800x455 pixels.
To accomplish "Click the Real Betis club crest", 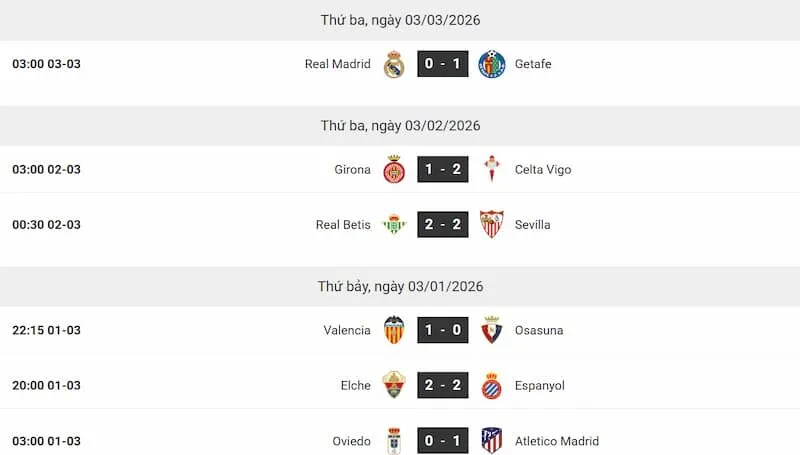I will (394, 225).
